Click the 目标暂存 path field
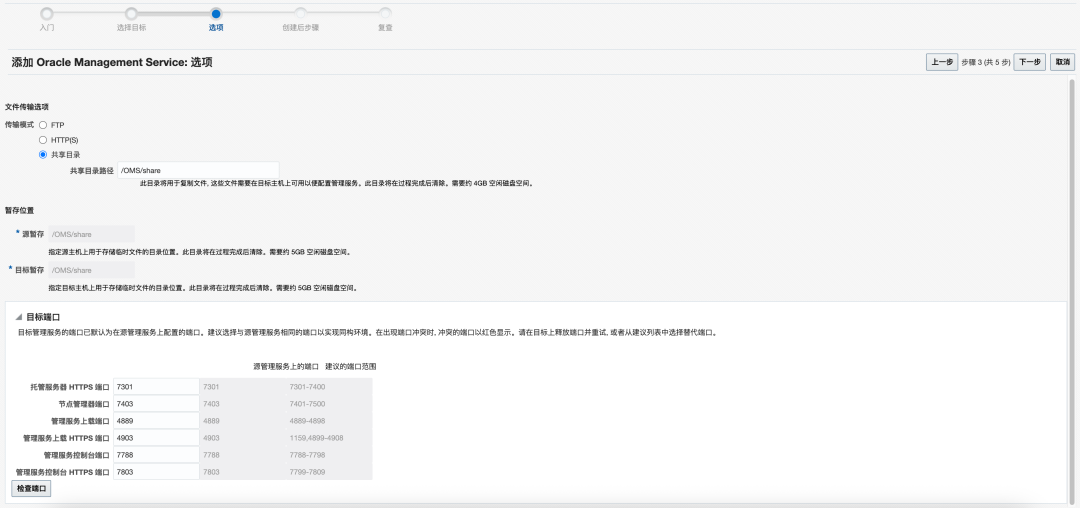The width and height of the screenshot is (1080, 508). click(x=92, y=270)
